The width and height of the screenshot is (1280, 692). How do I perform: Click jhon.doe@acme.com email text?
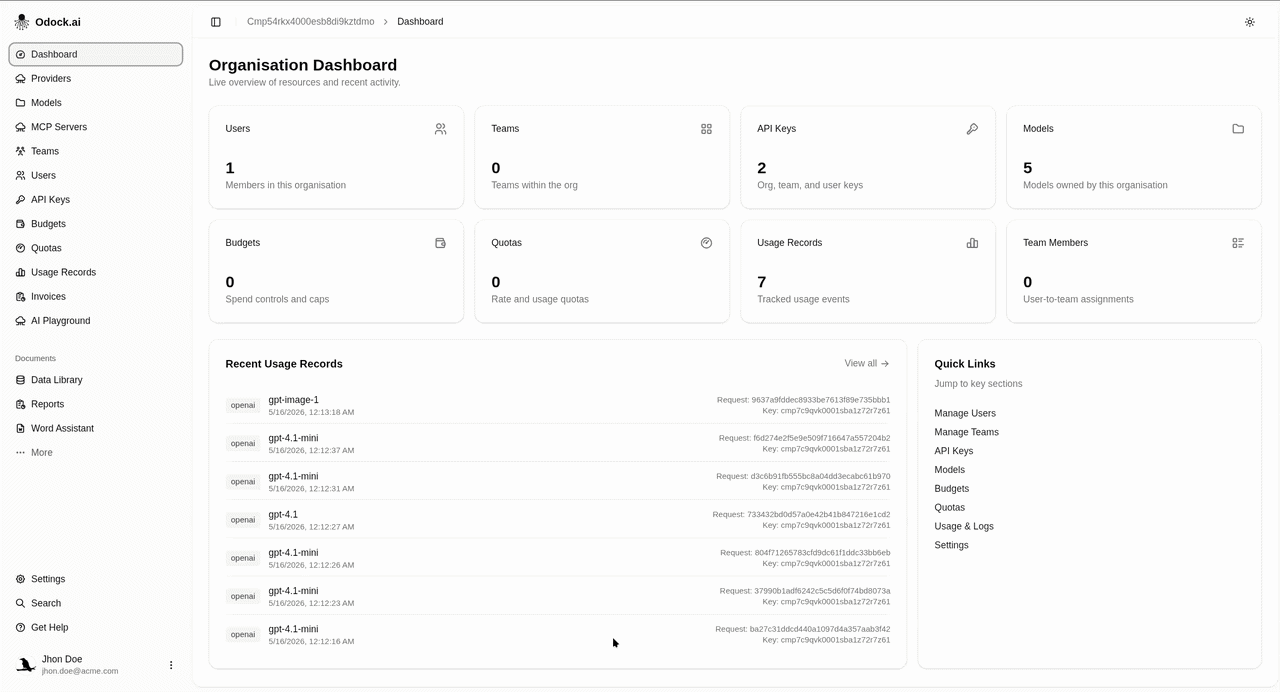pos(80,671)
